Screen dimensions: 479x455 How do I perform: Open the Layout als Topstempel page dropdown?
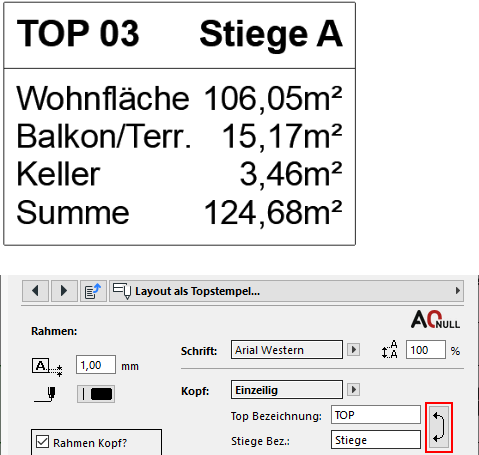point(286,291)
